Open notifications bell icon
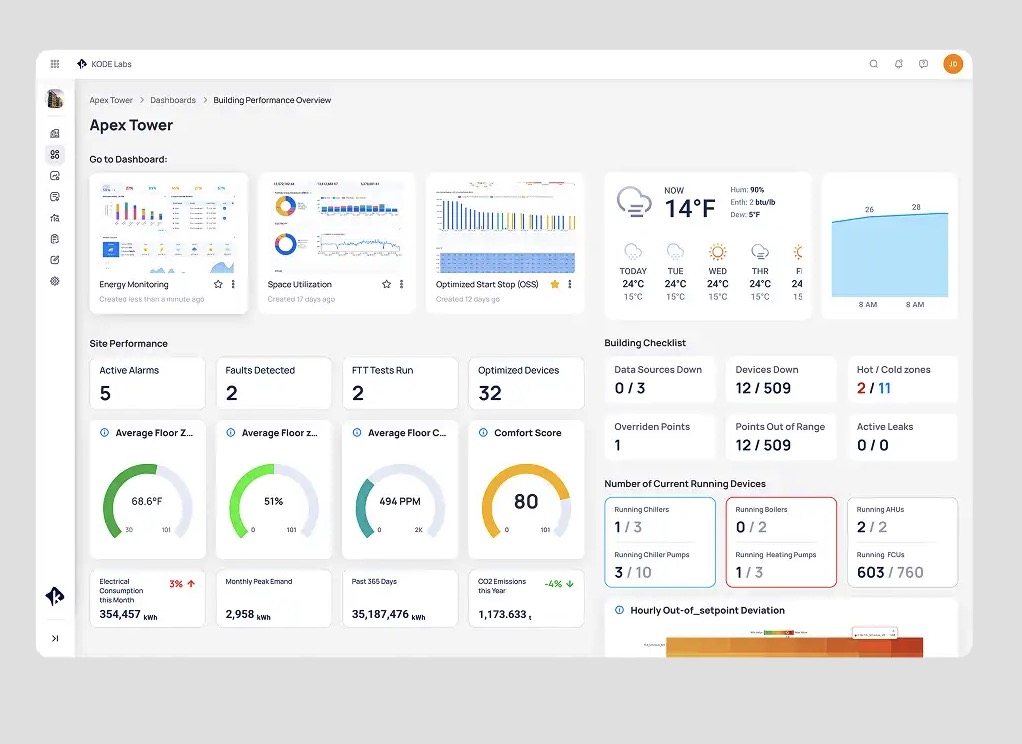Screen dimensions: 1022x744 pos(898,64)
